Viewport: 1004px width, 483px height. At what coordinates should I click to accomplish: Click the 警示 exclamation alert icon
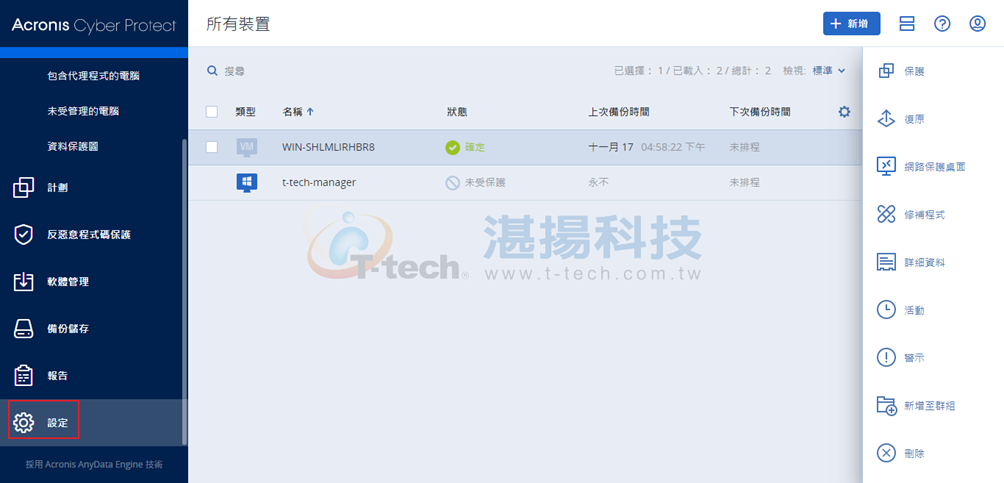[x=886, y=357]
